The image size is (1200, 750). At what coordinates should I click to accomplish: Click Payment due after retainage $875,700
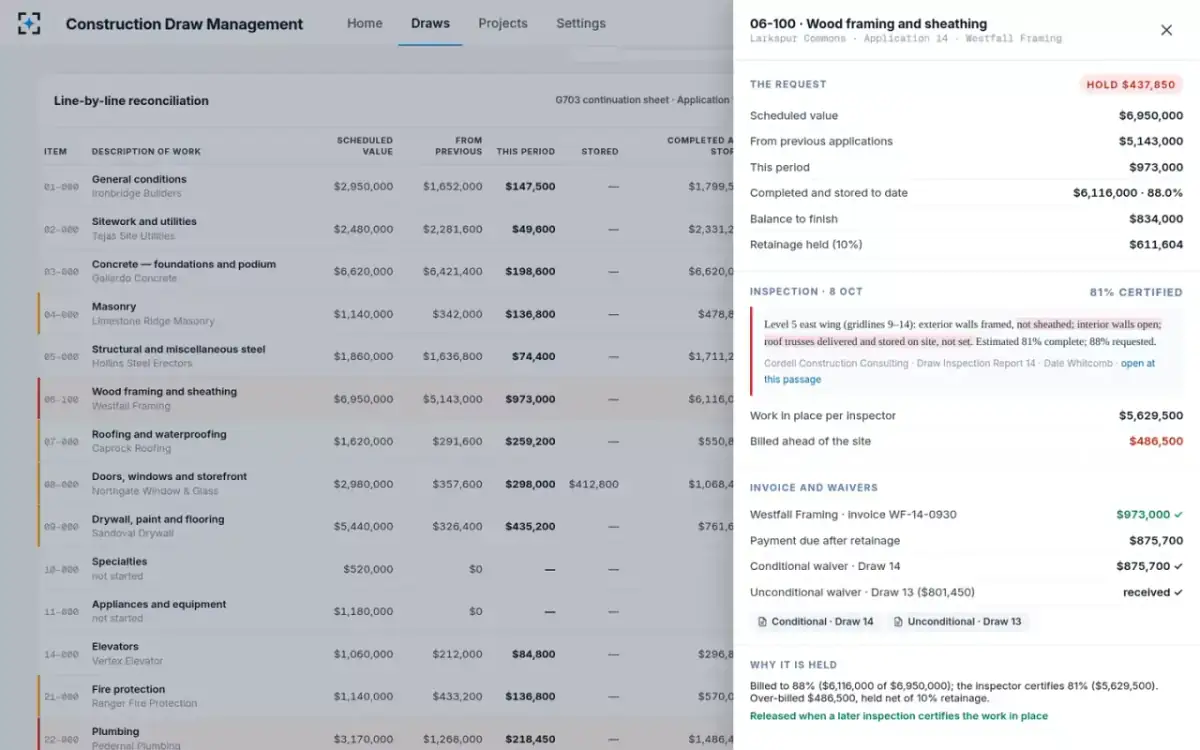[966, 540]
